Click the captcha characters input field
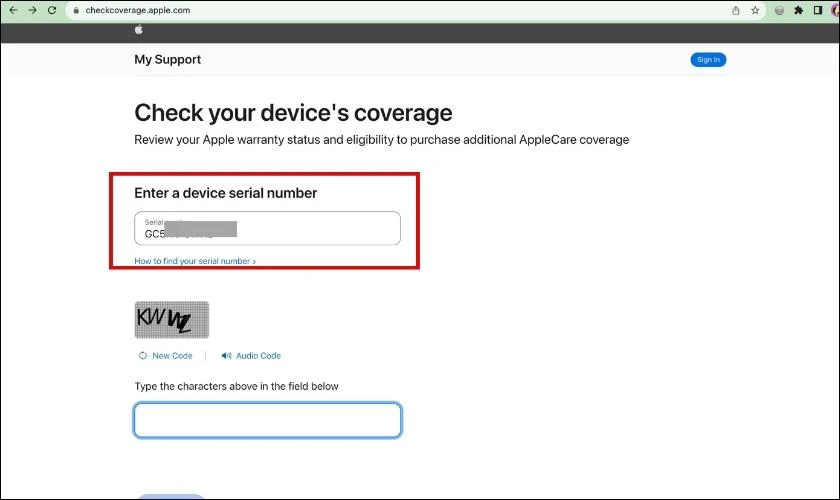 (x=267, y=420)
